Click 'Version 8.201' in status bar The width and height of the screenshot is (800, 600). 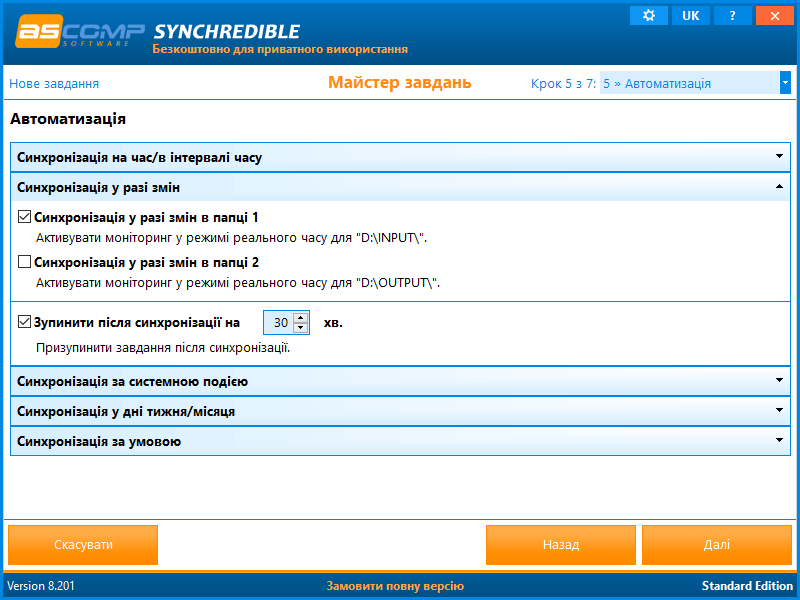(x=41, y=586)
